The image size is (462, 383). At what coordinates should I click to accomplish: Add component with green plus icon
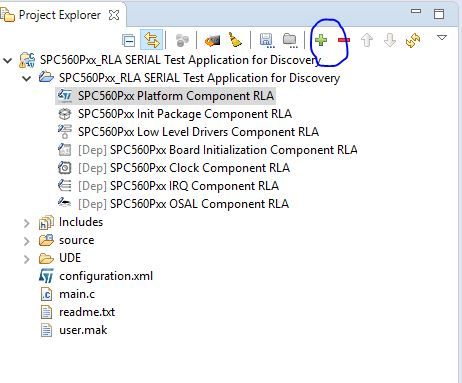tap(321, 40)
